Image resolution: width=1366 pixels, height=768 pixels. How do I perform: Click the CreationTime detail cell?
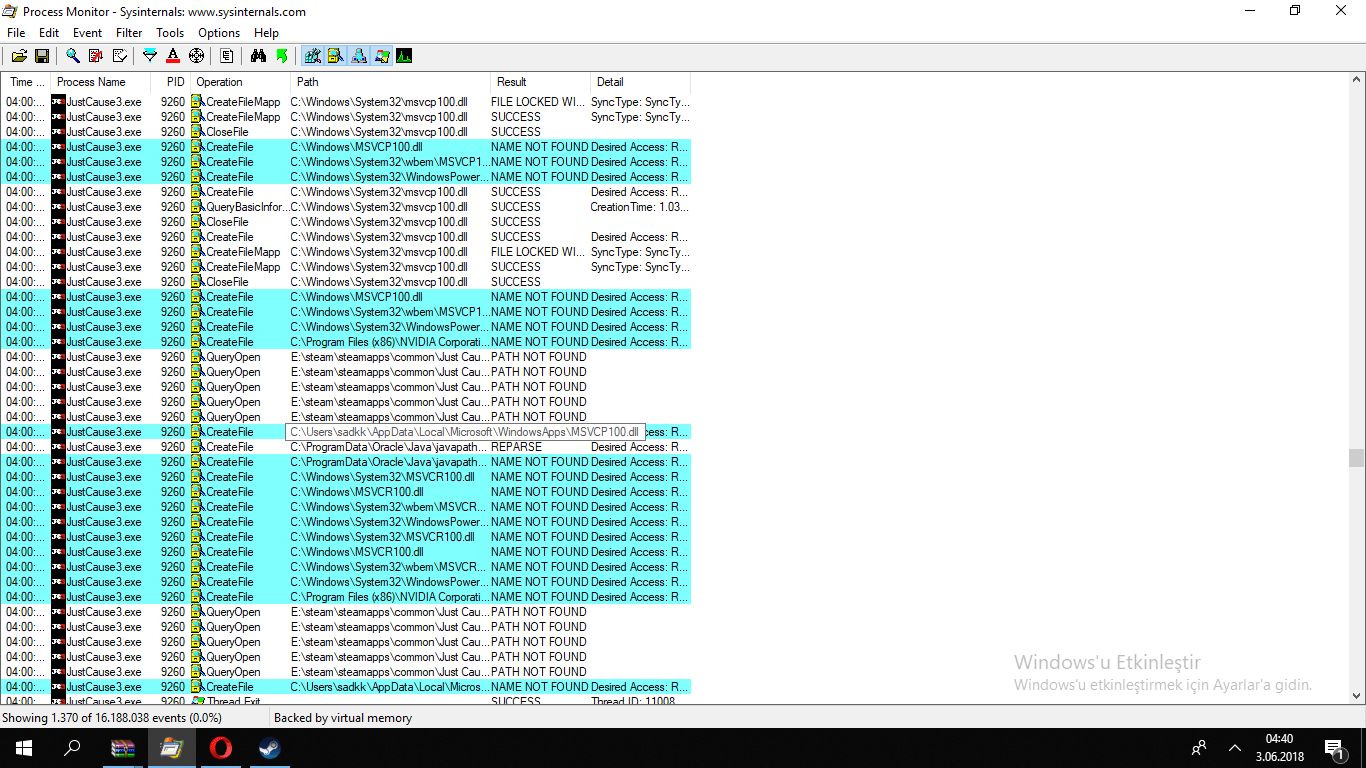point(640,207)
